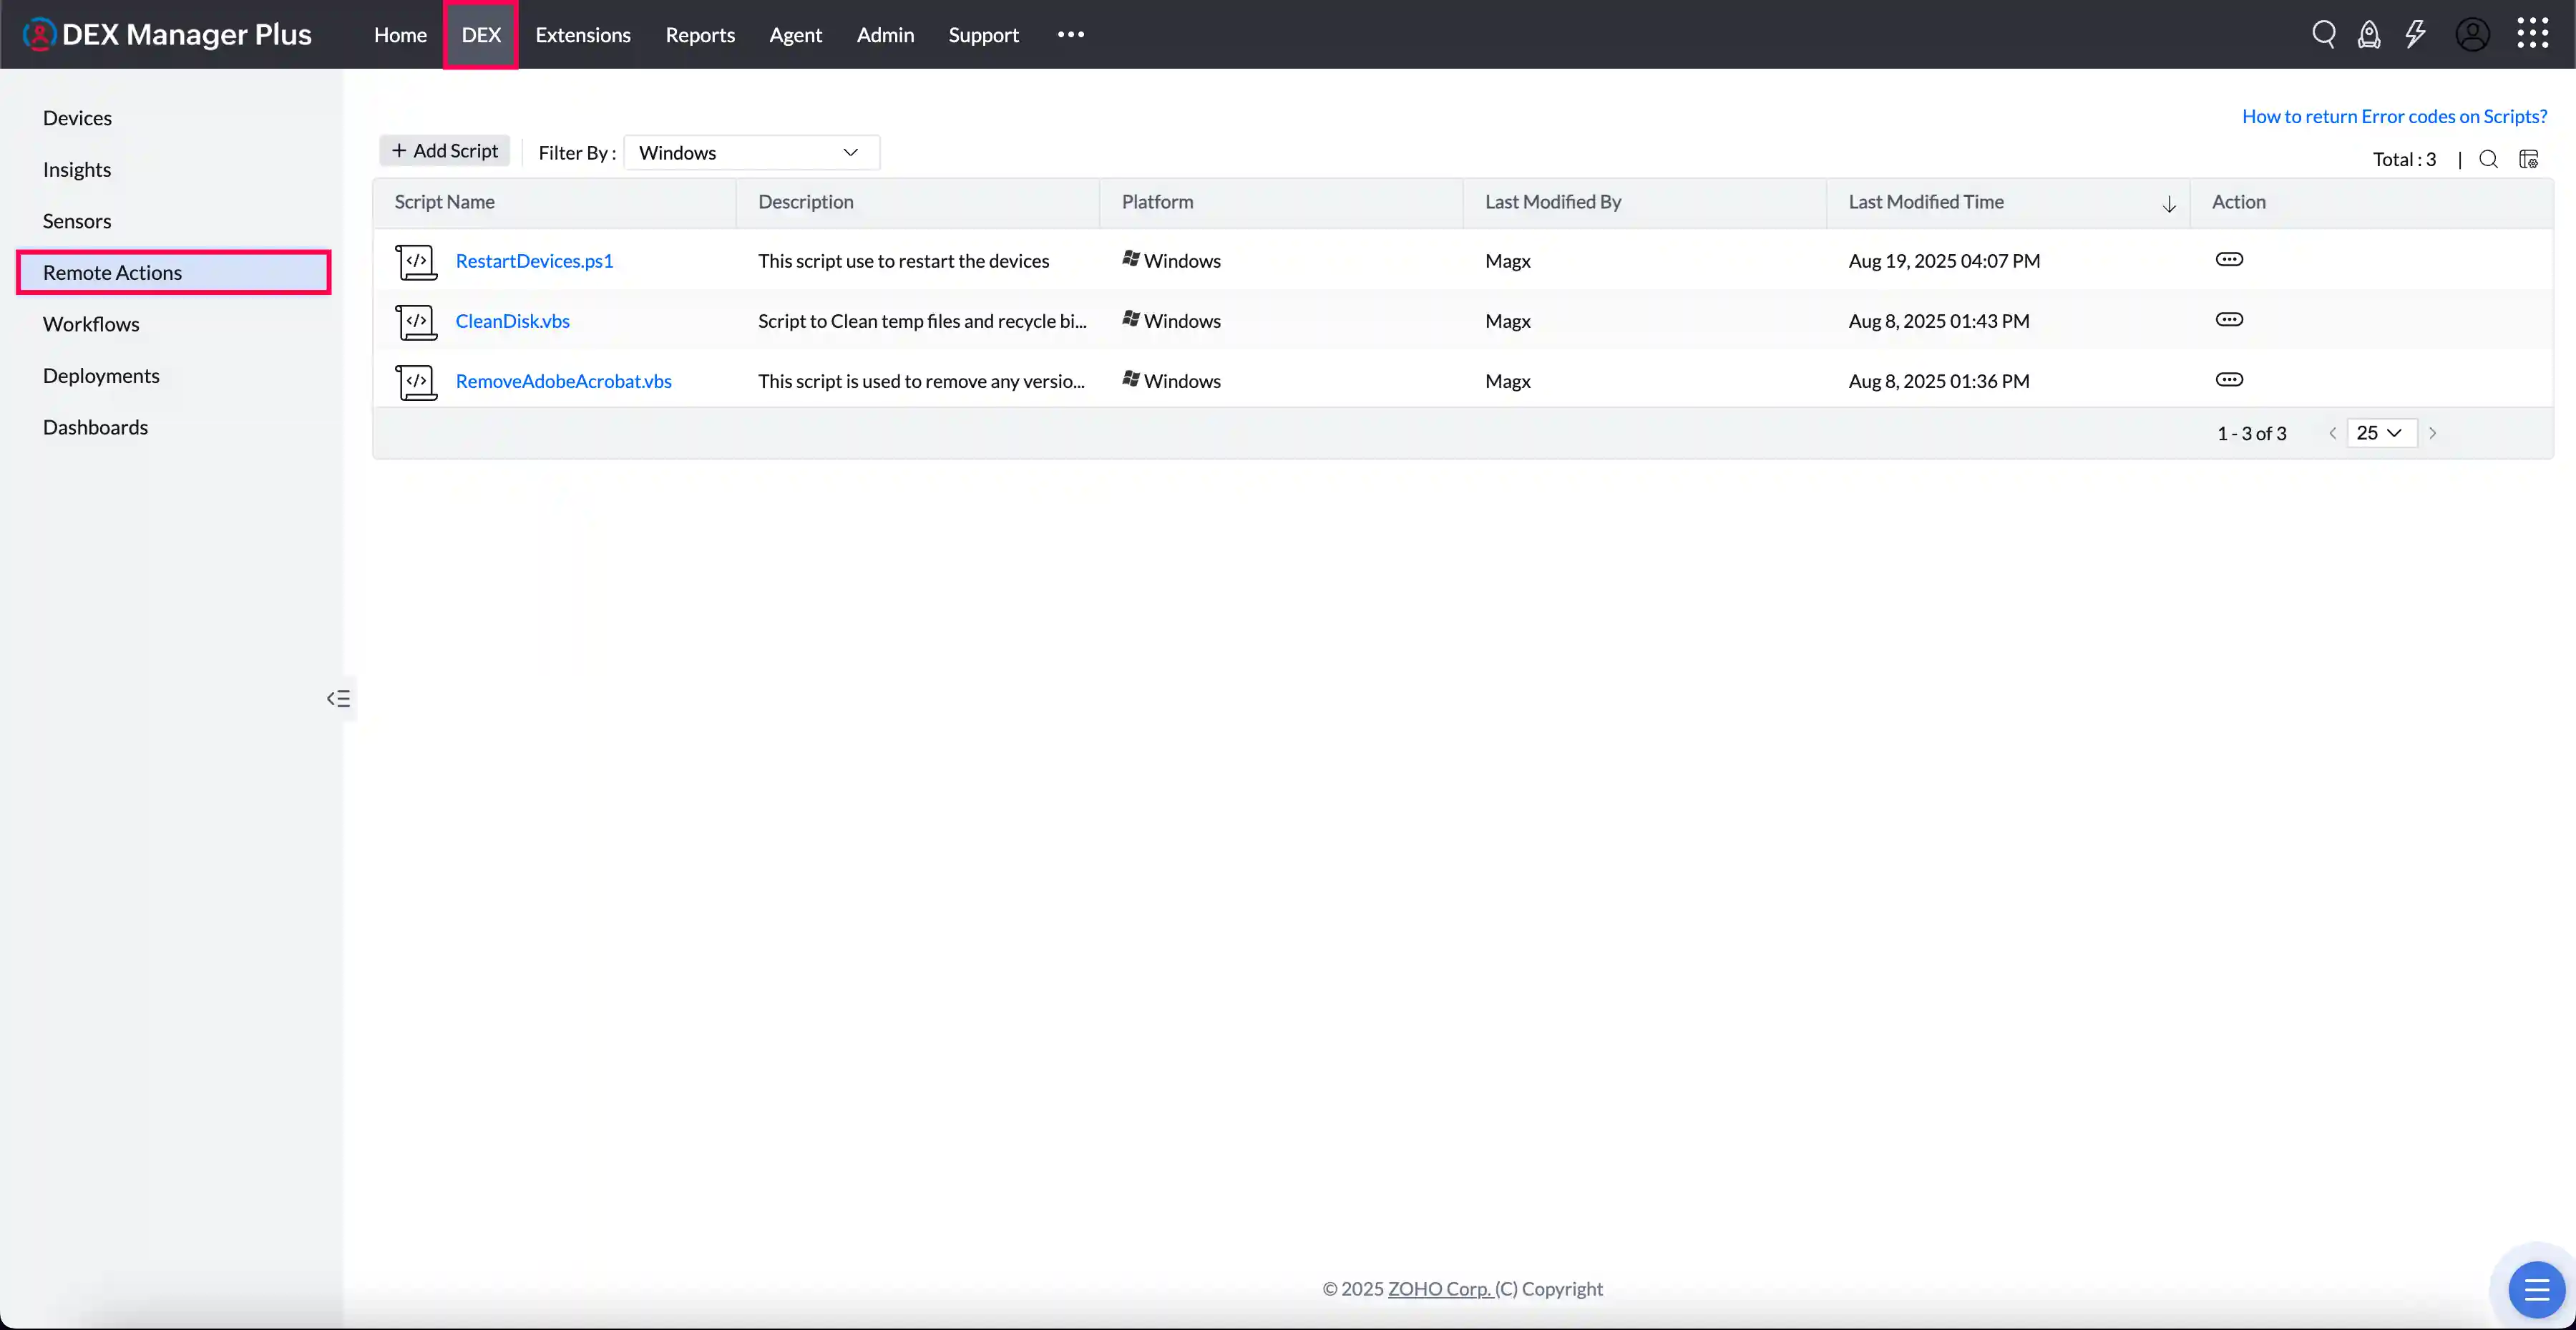2576x1330 pixels.
Task: Open the column chooser settings icon
Action: [2528, 159]
